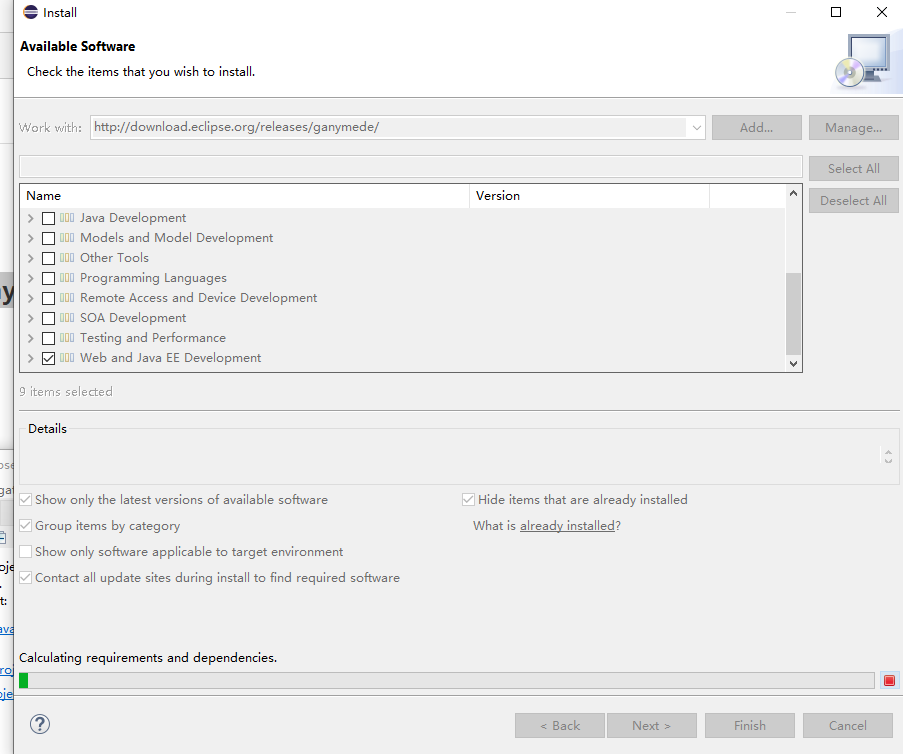903x754 pixels.
Task: Uncheck Web and Java EE Development
Action: coord(48,358)
